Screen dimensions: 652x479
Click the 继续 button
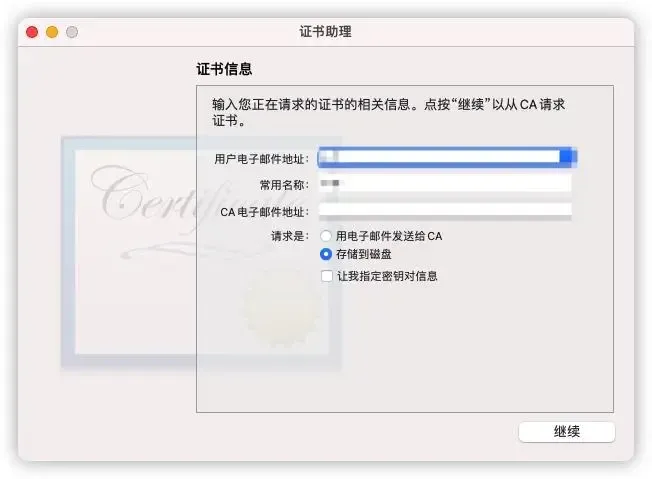(x=567, y=432)
